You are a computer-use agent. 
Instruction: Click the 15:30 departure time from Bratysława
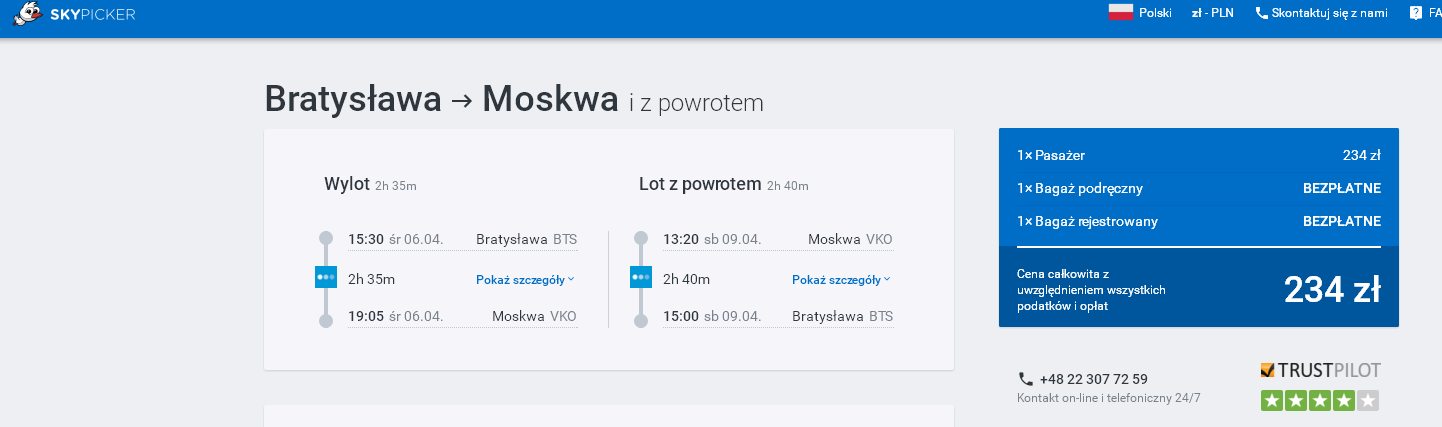[366, 240]
